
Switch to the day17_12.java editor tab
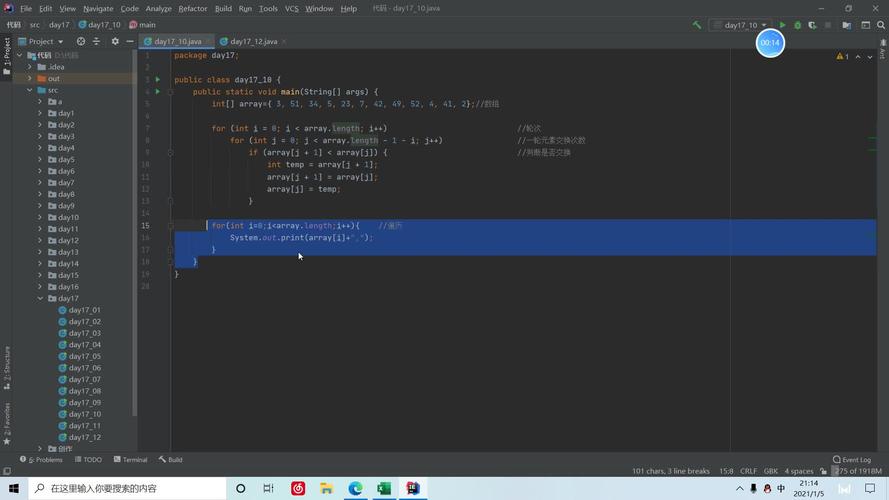click(x=253, y=41)
